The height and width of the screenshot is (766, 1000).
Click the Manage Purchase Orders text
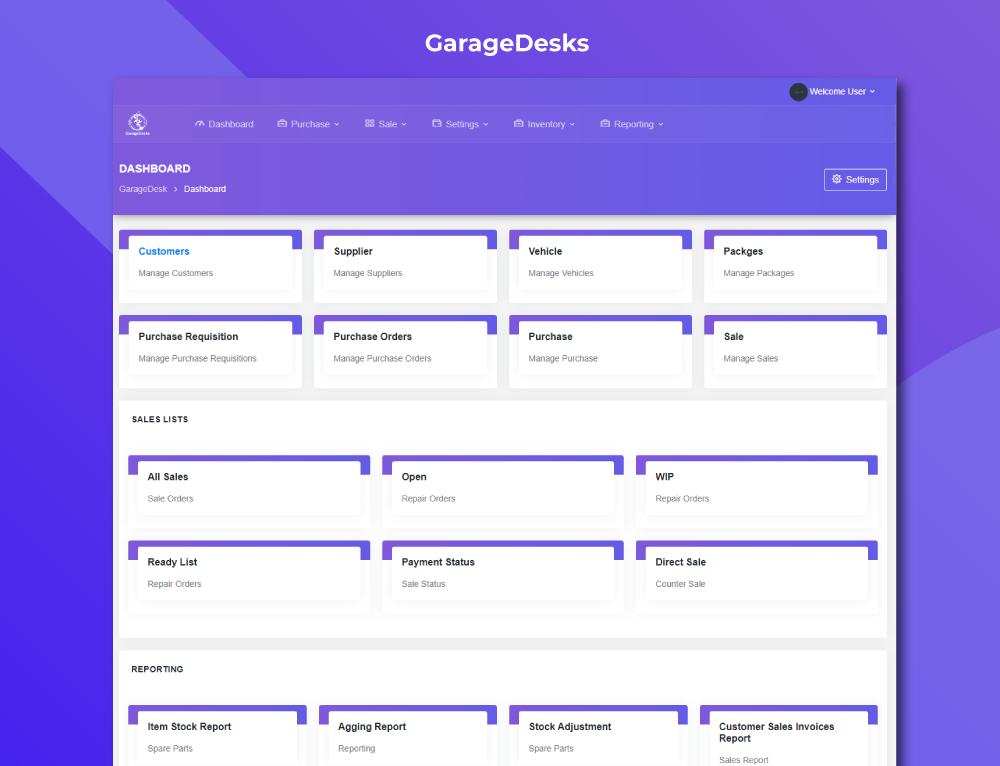(383, 358)
